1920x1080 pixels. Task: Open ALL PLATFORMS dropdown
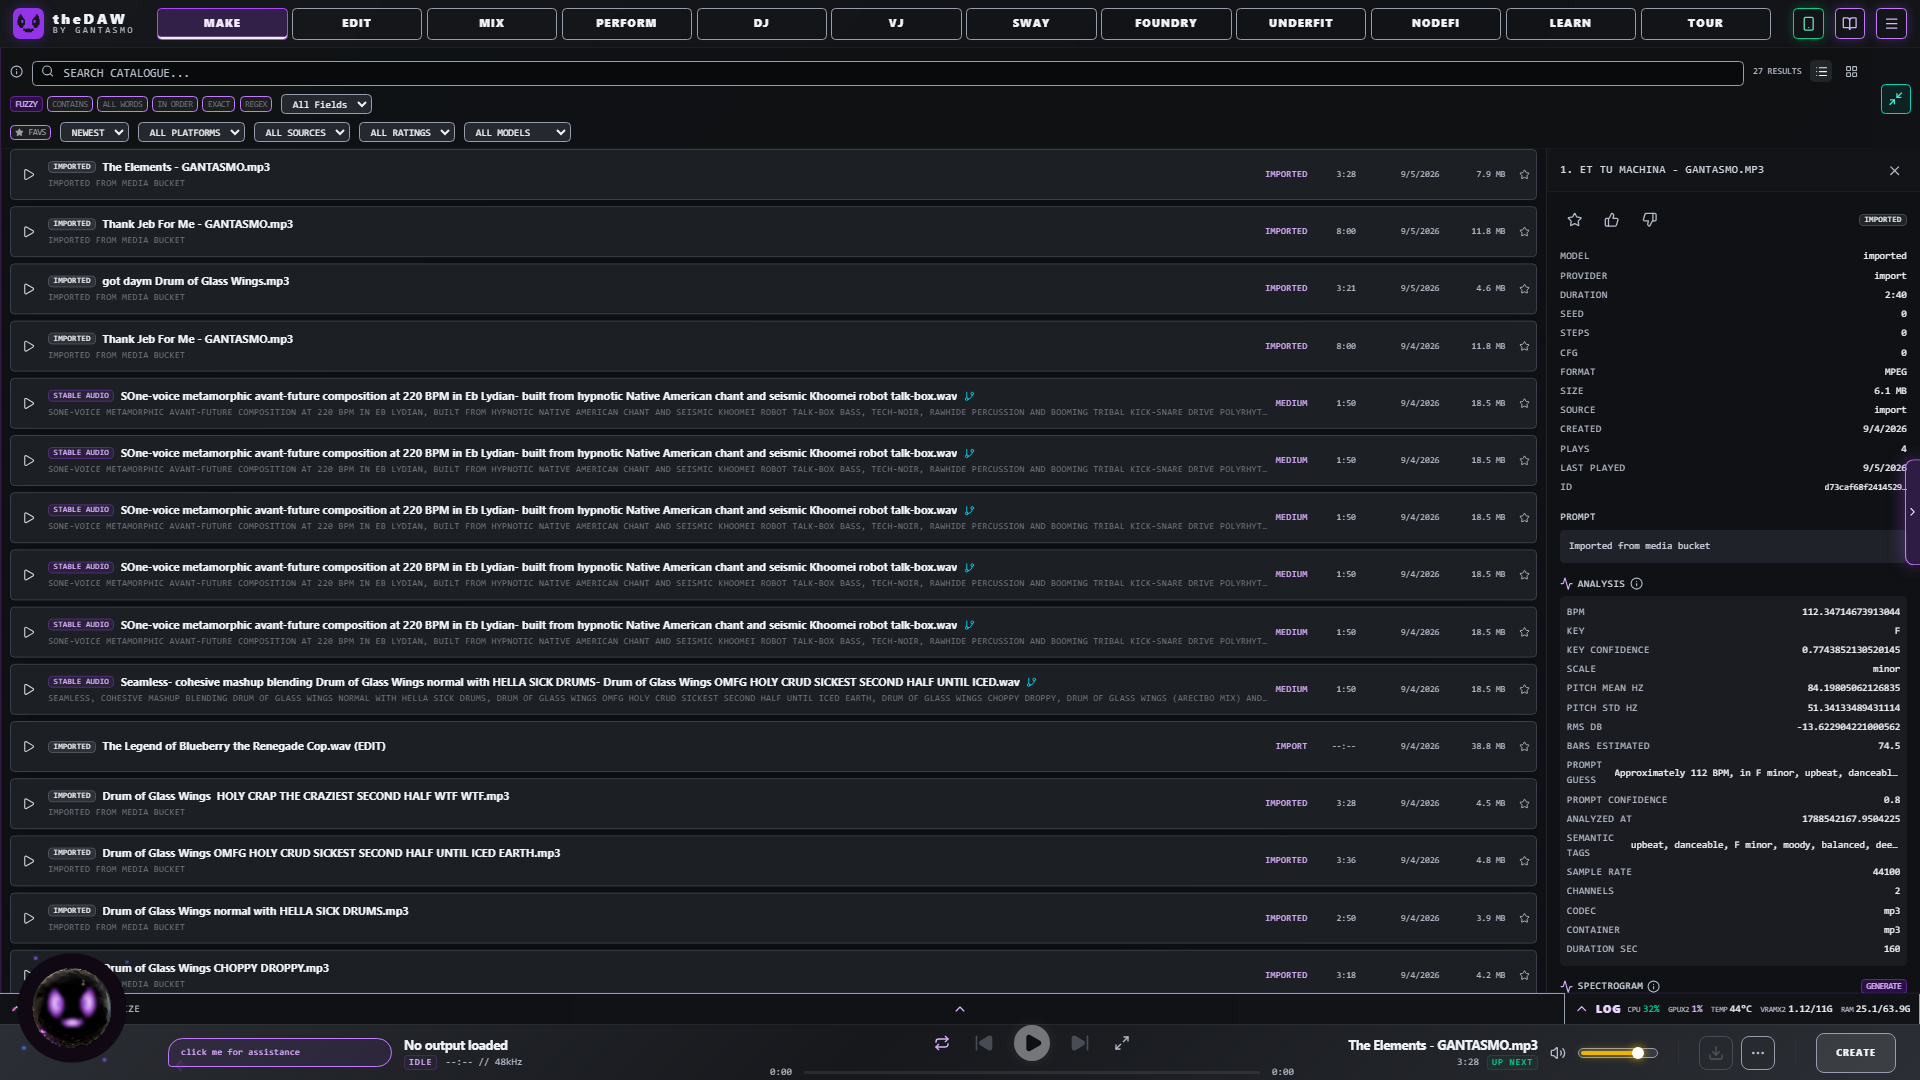coord(191,132)
